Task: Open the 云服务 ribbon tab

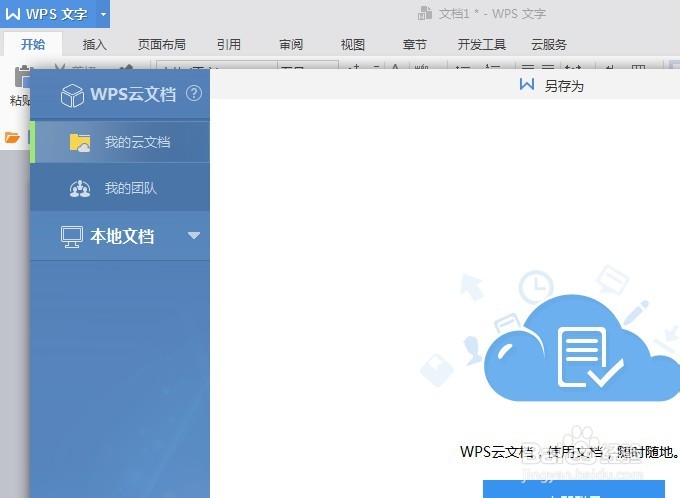Action: tap(549, 44)
